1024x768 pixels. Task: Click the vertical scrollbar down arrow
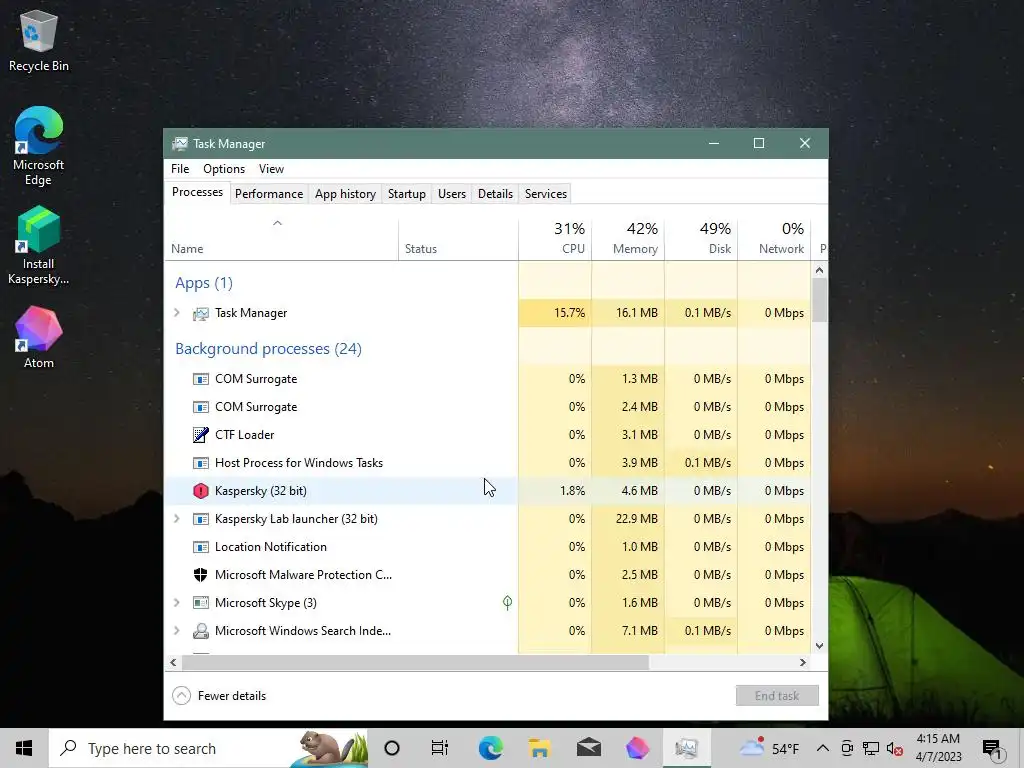click(820, 646)
